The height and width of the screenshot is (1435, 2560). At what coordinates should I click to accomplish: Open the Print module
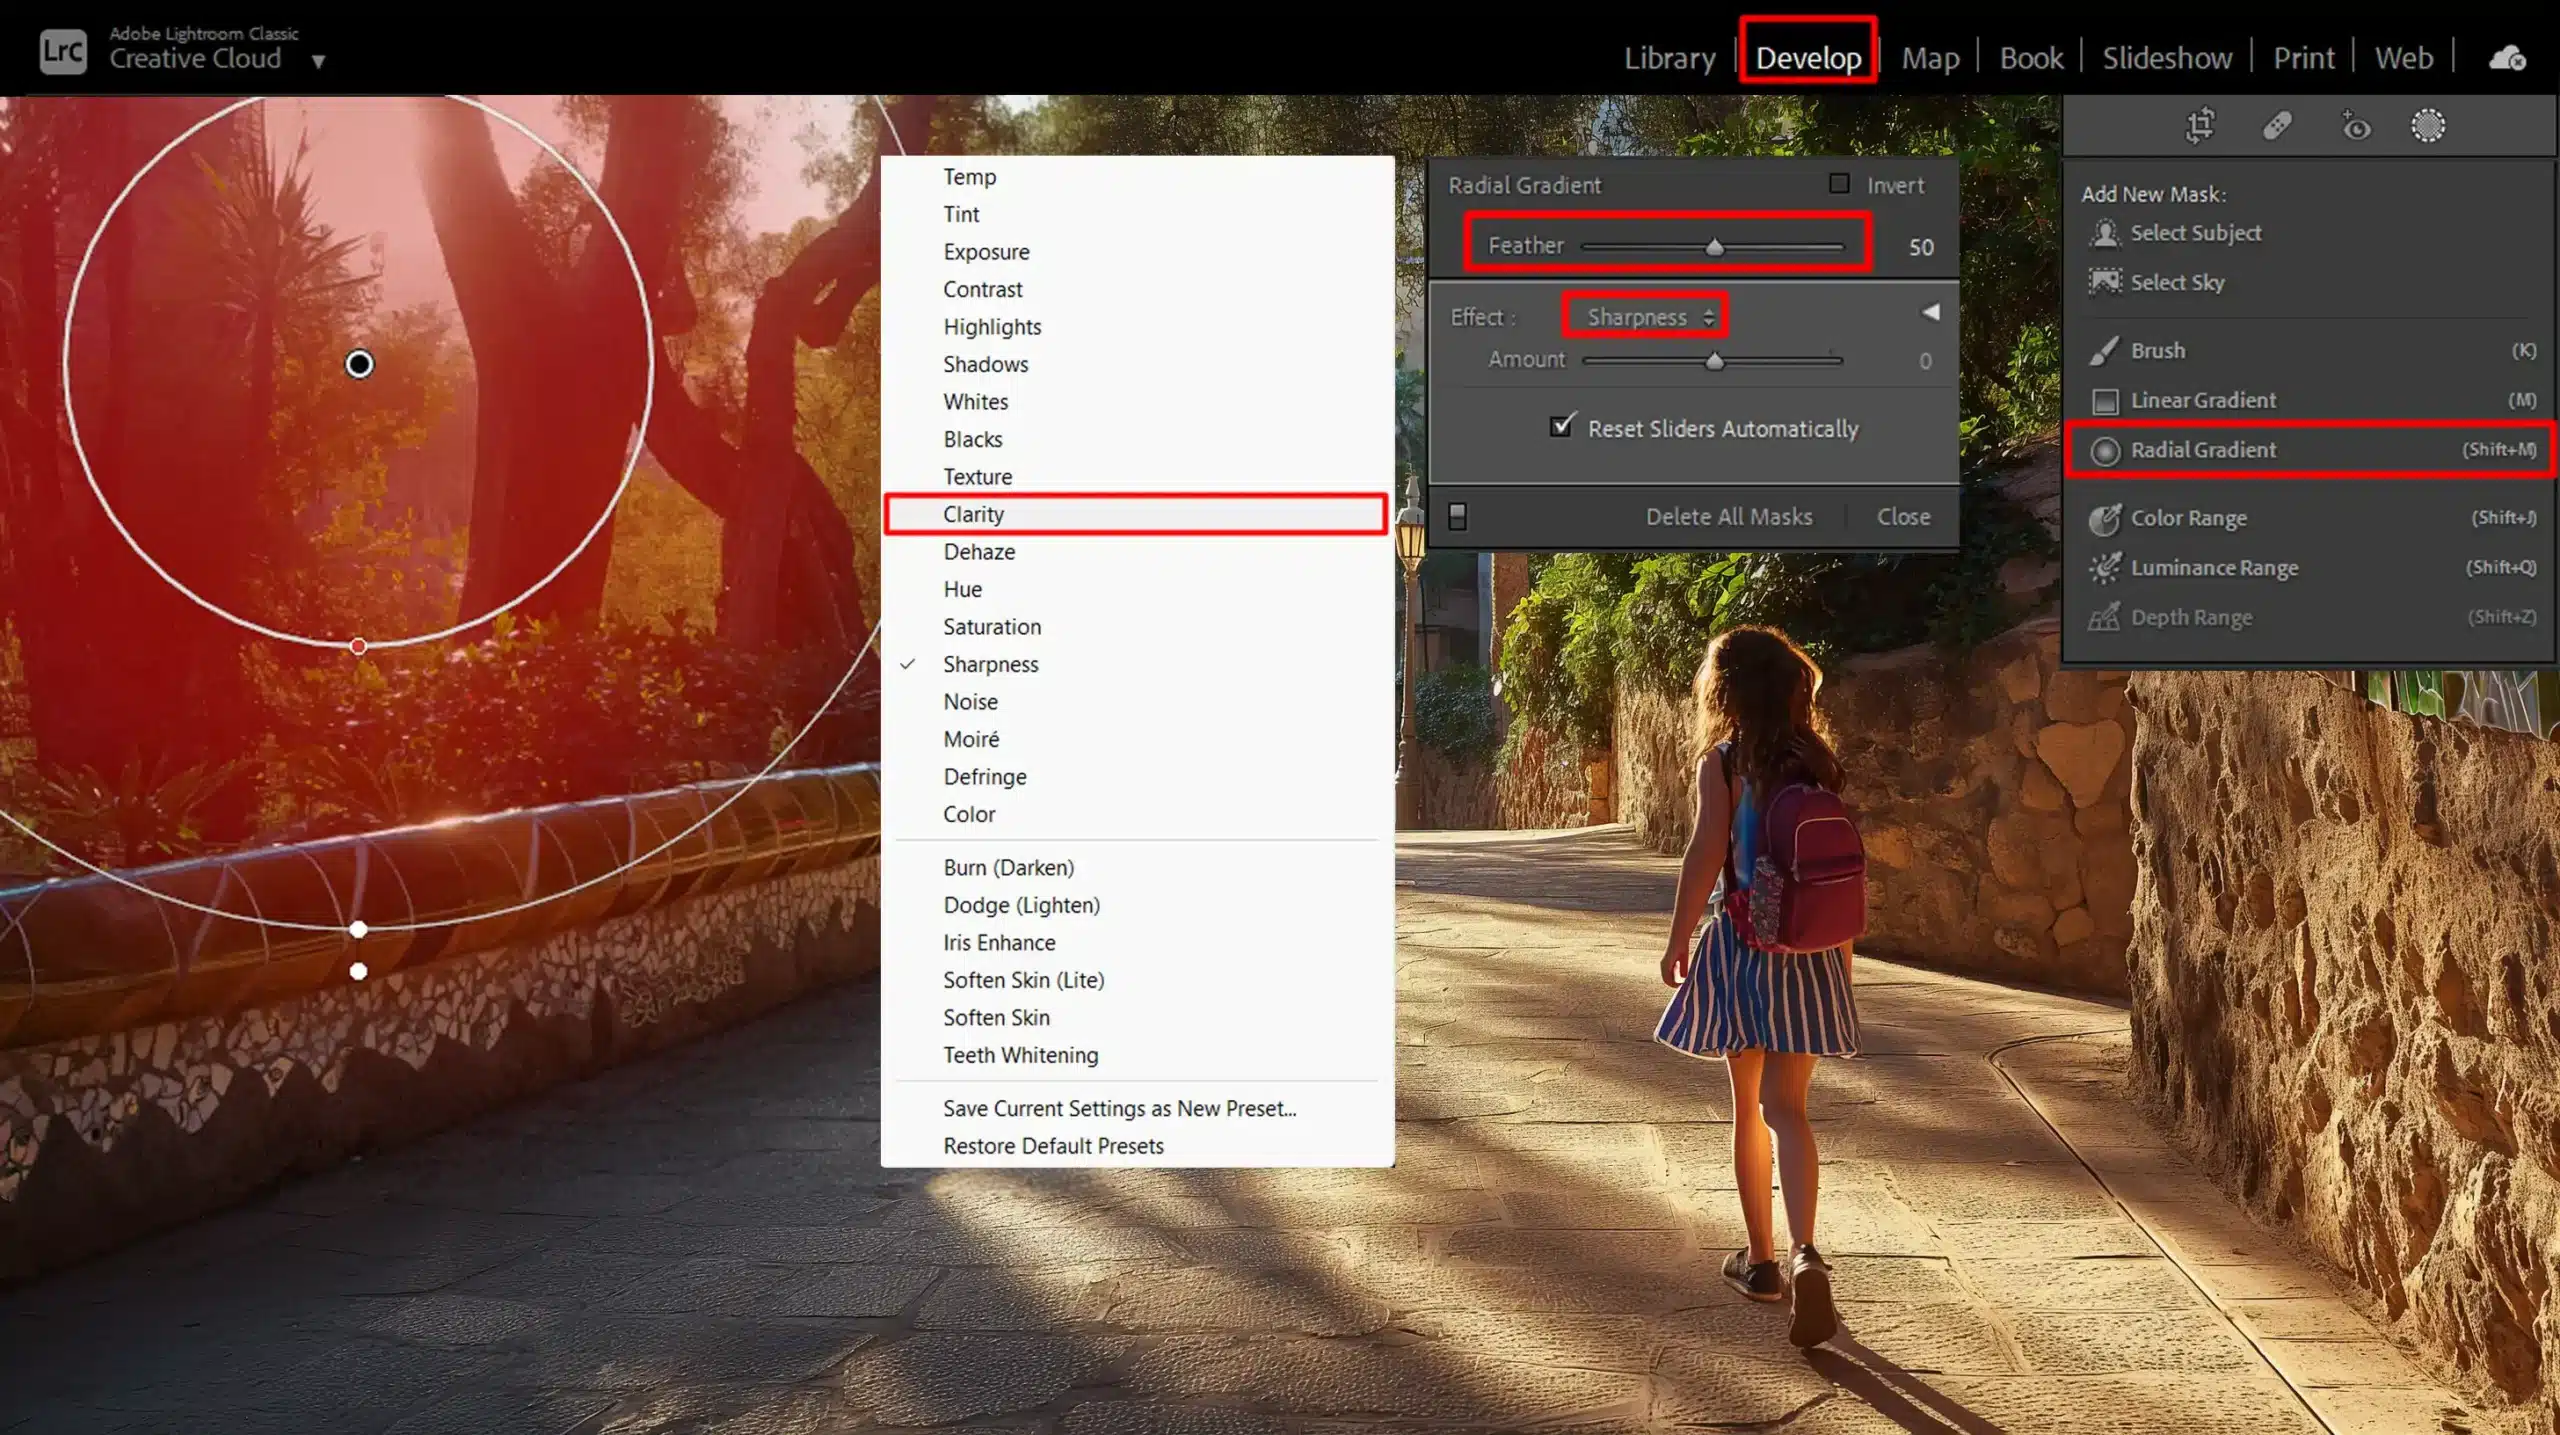pos(2304,58)
